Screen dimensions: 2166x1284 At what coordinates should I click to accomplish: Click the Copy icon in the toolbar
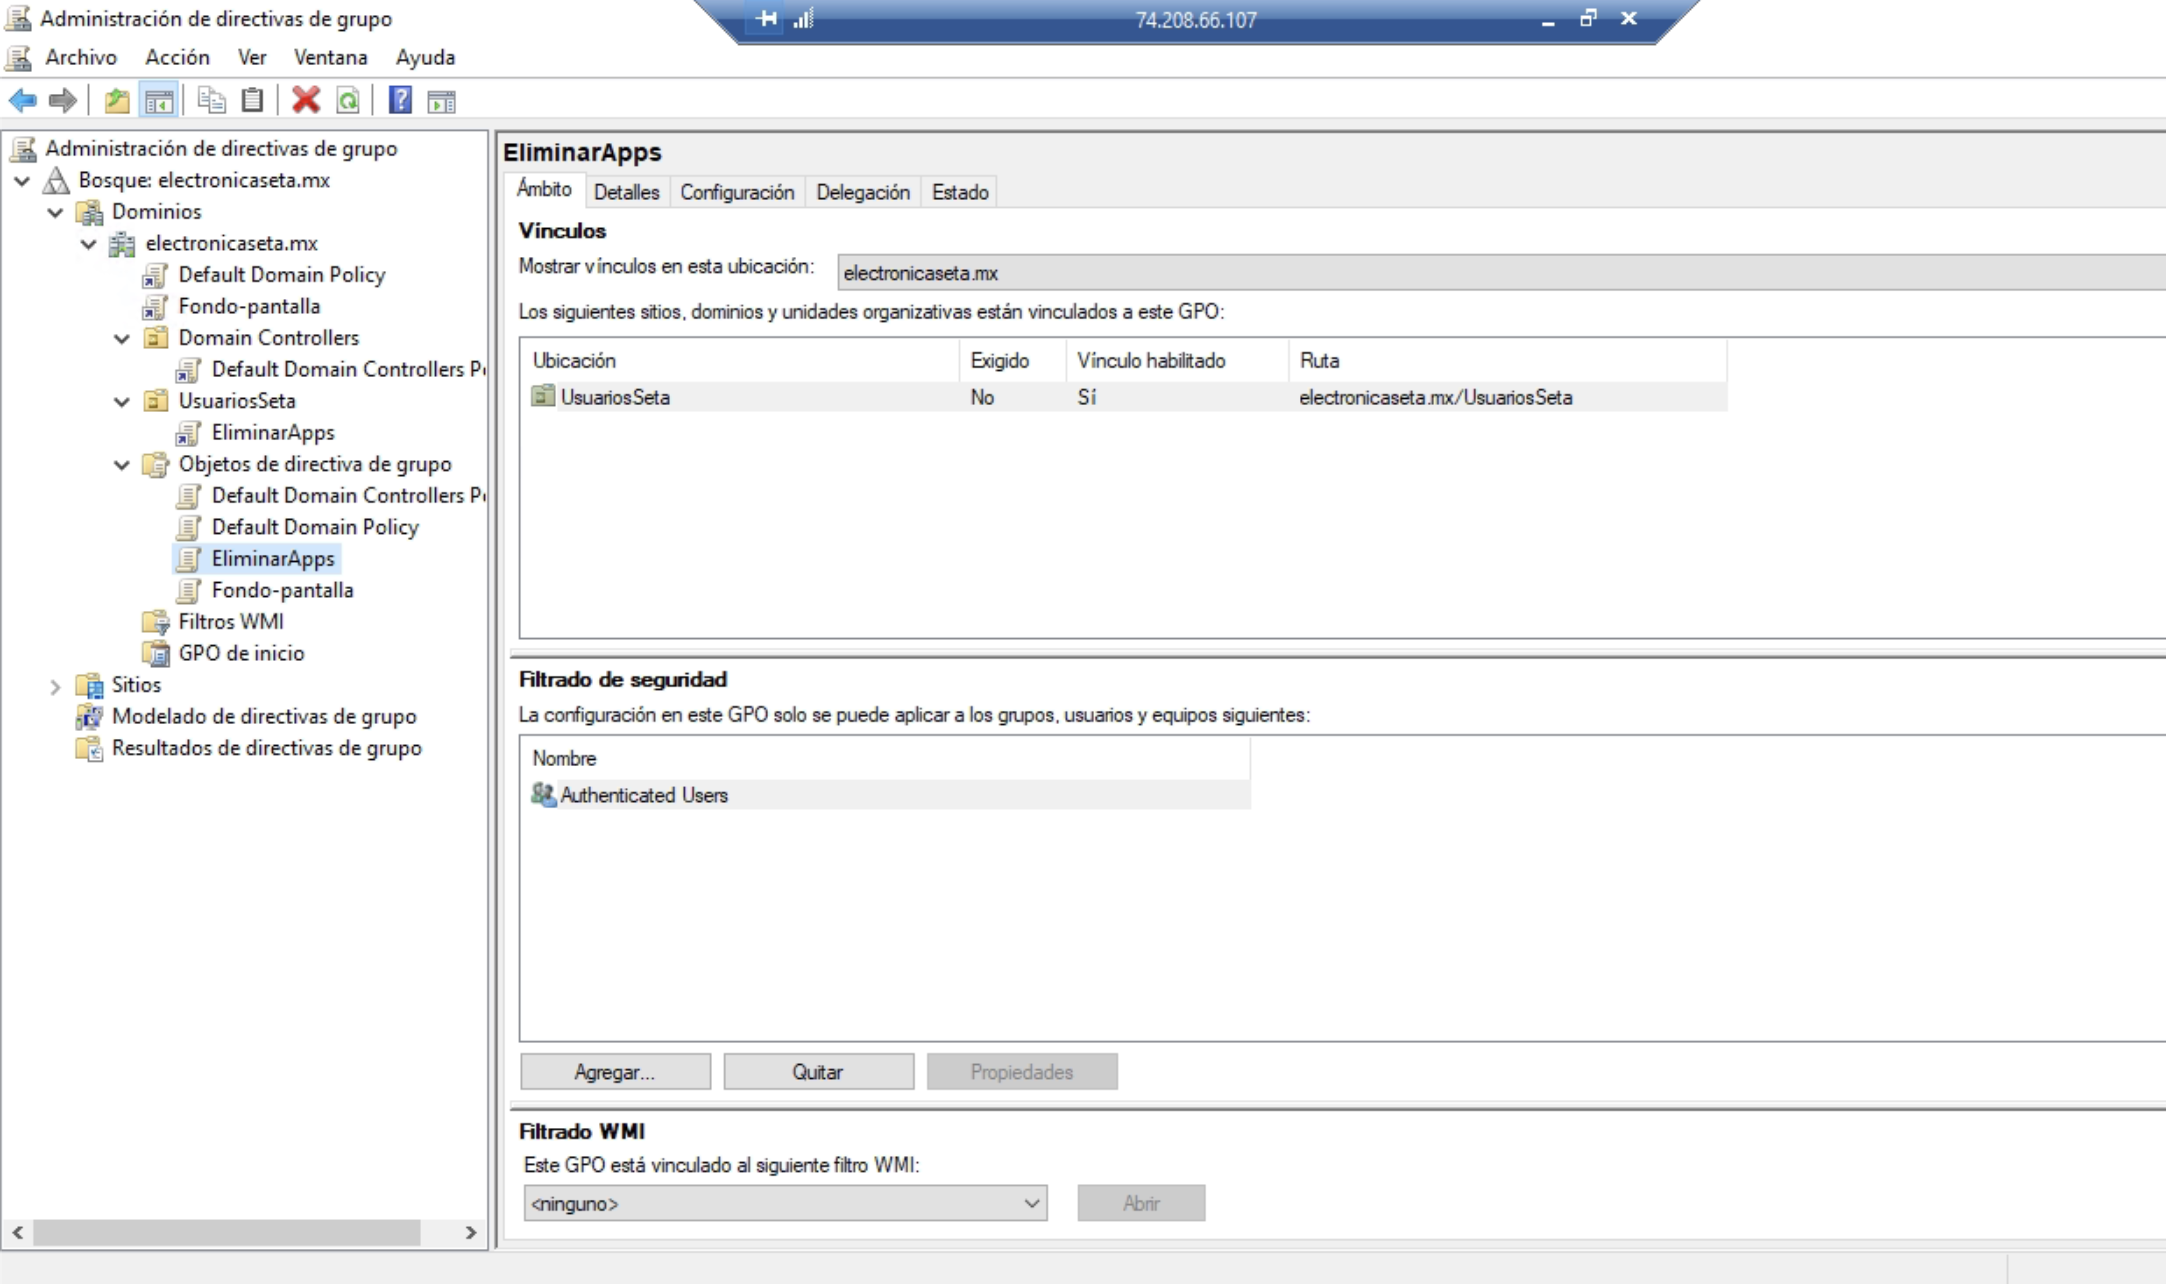(212, 100)
